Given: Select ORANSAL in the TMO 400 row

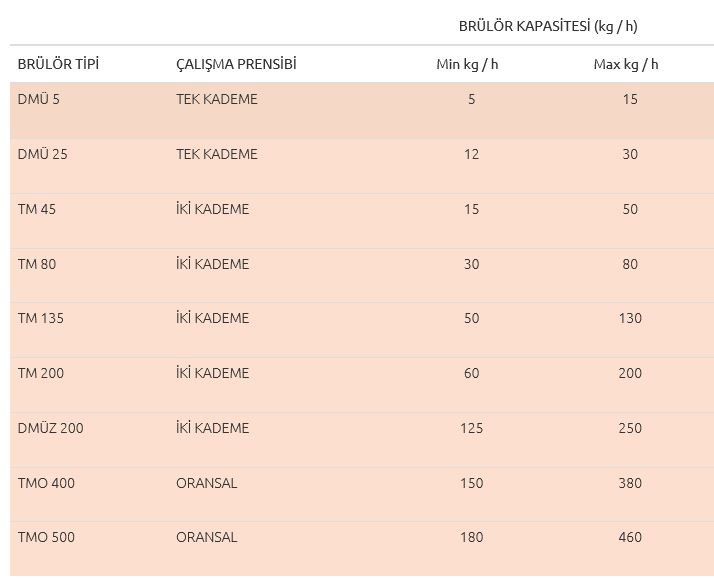Looking at the screenshot, I should [206, 483].
